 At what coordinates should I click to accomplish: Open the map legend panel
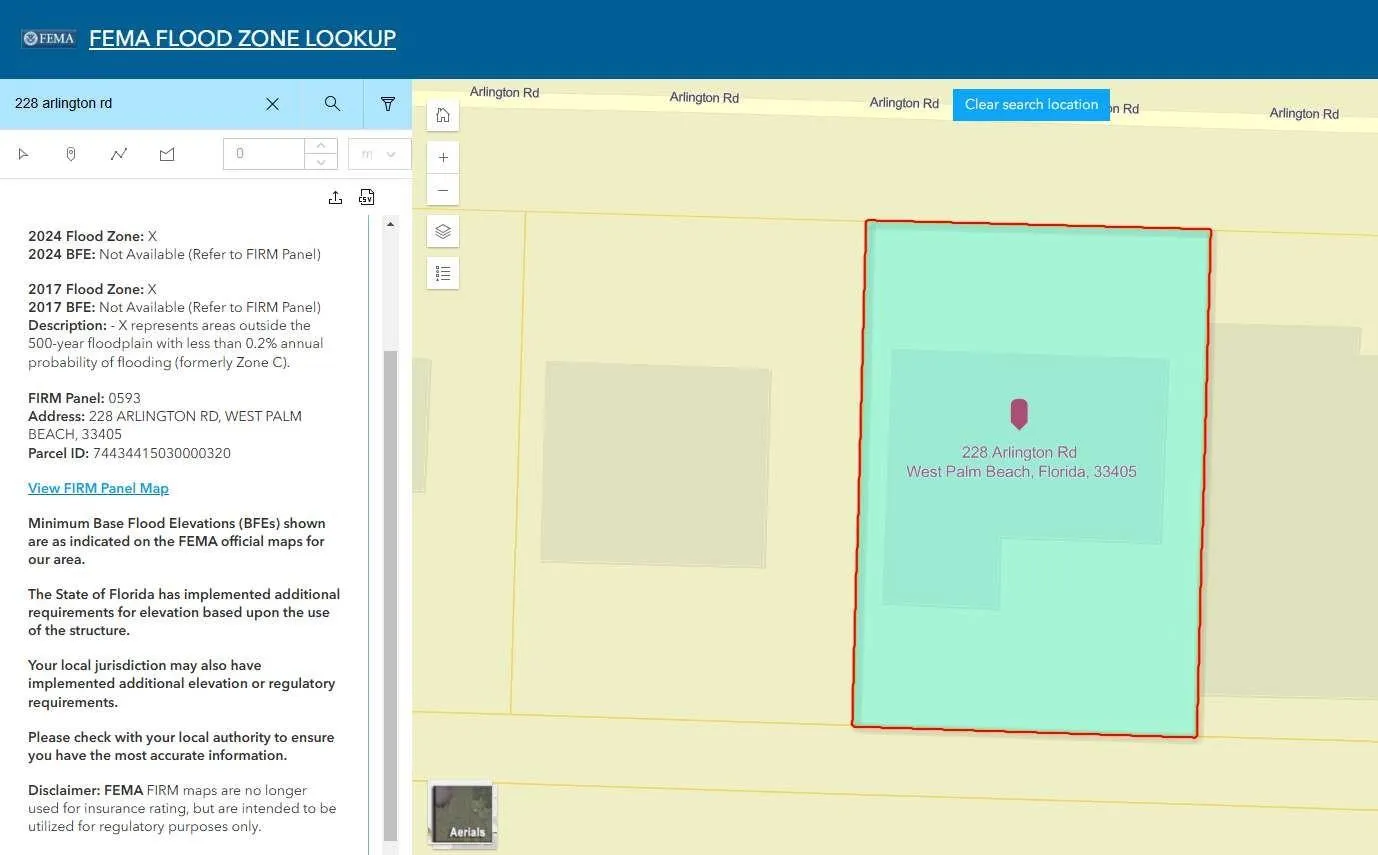443,273
